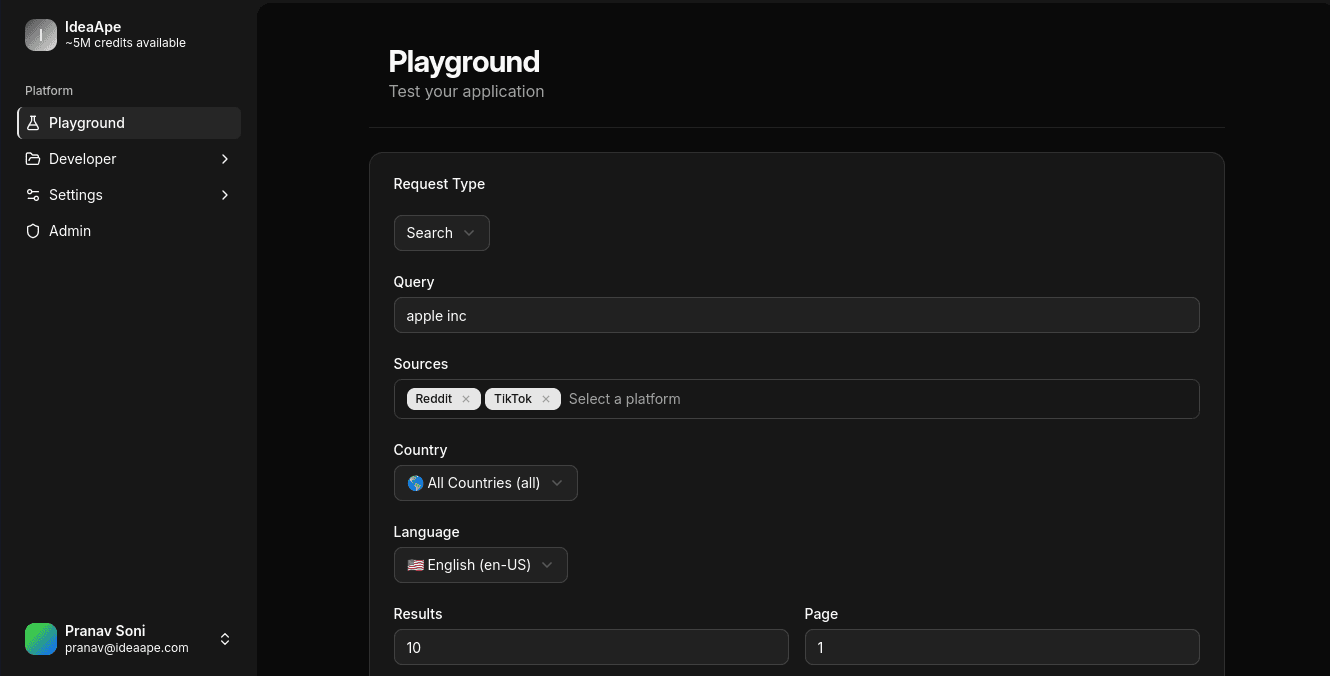Open the Request Type Search dropdown
The image size is (1330, 676).
(x=441, y=233)
